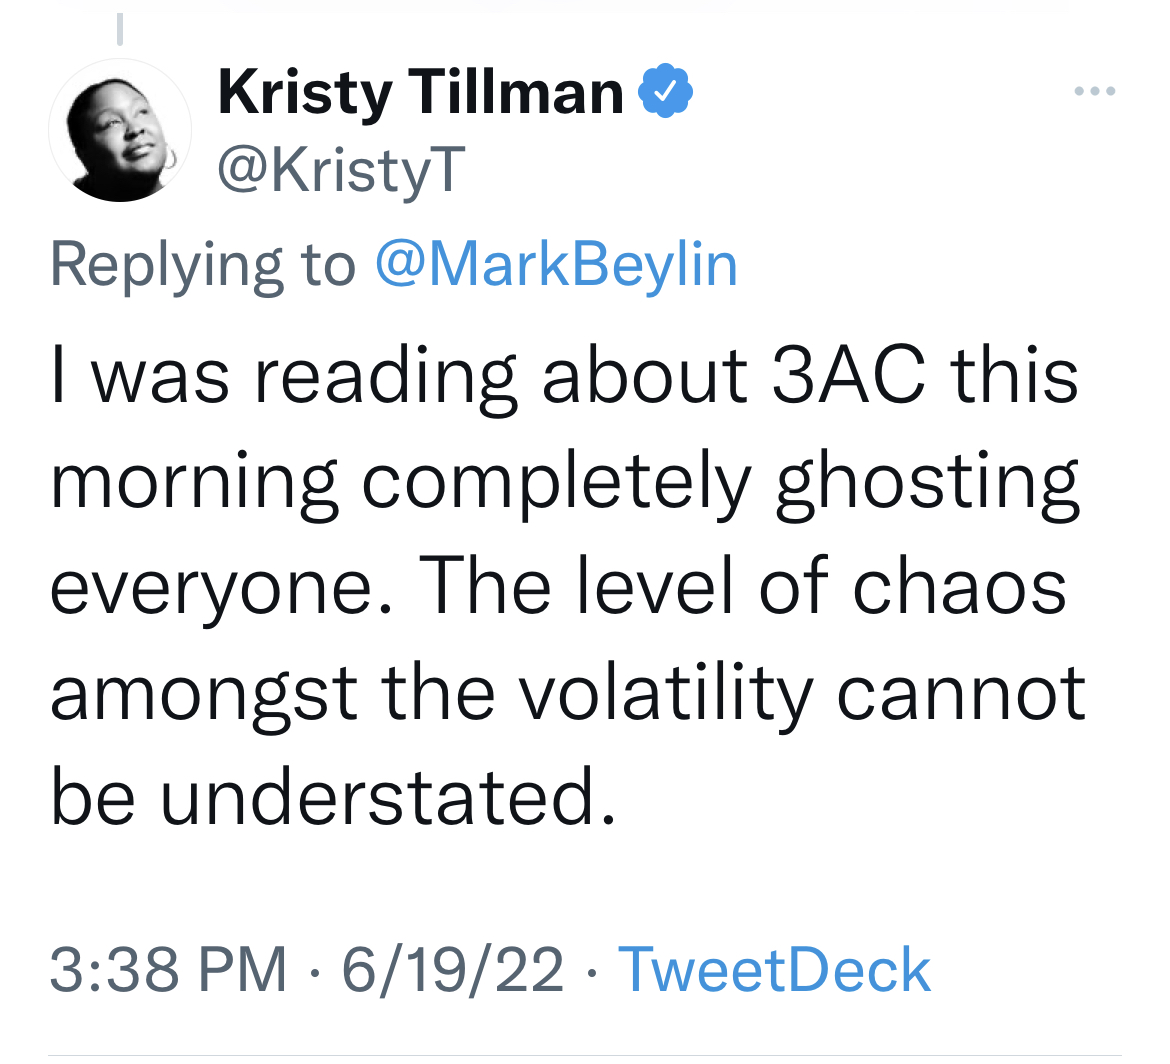Click the word "amongst" in the tweet

203,696
